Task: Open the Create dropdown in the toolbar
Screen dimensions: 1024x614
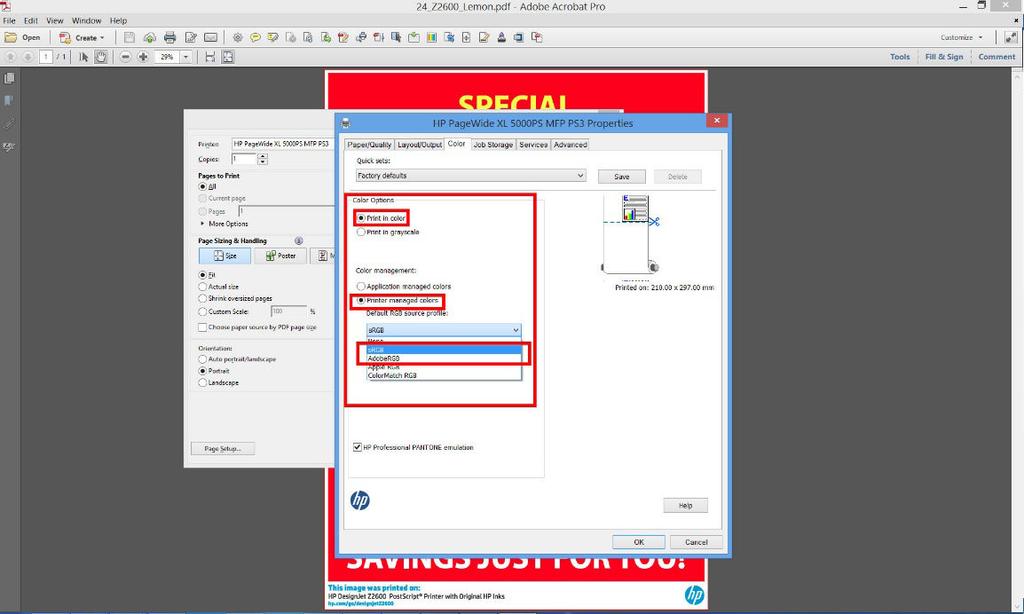Action: click(x=82, y=38)
